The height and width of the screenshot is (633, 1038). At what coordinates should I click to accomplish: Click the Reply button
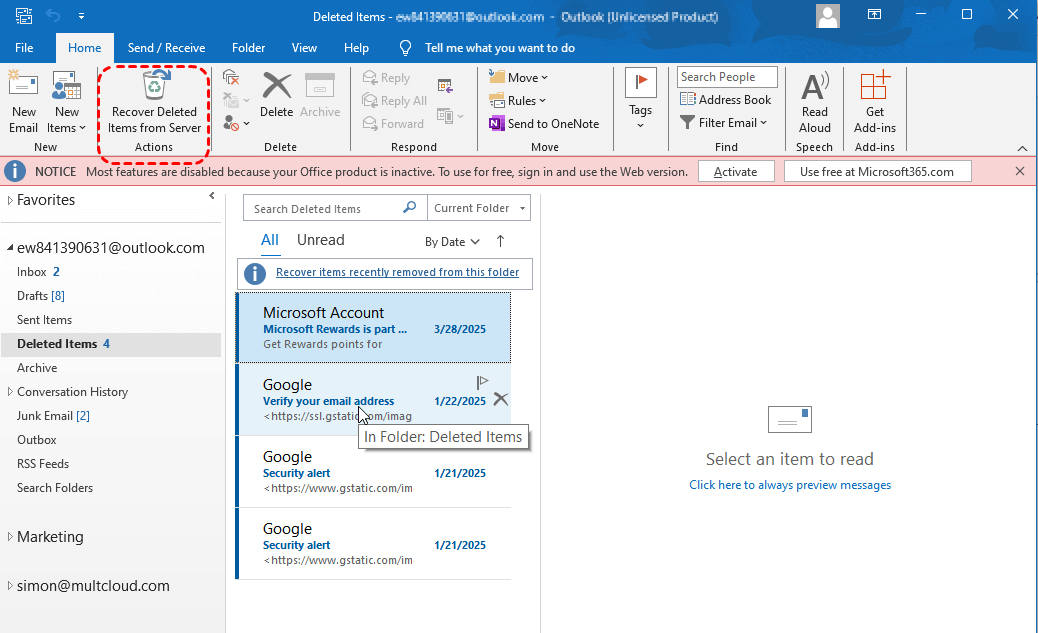coord(387,77)
